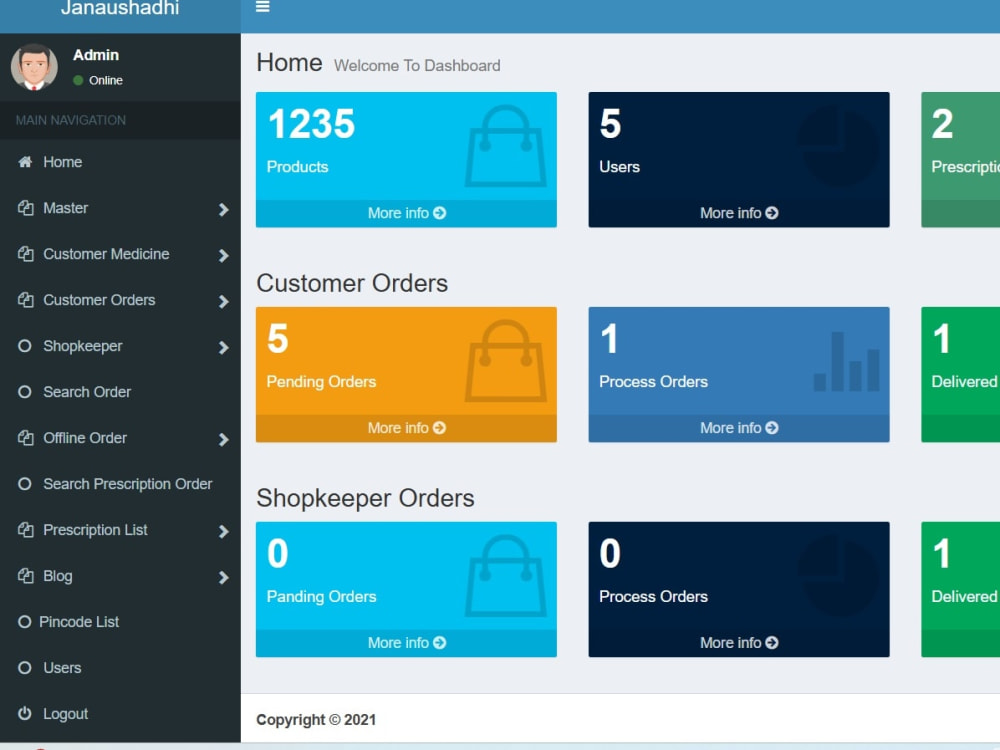Screen dimensions: 1000x750
Task: Click the Customer Medicine sidebar icon
Action: click(26, 254)
